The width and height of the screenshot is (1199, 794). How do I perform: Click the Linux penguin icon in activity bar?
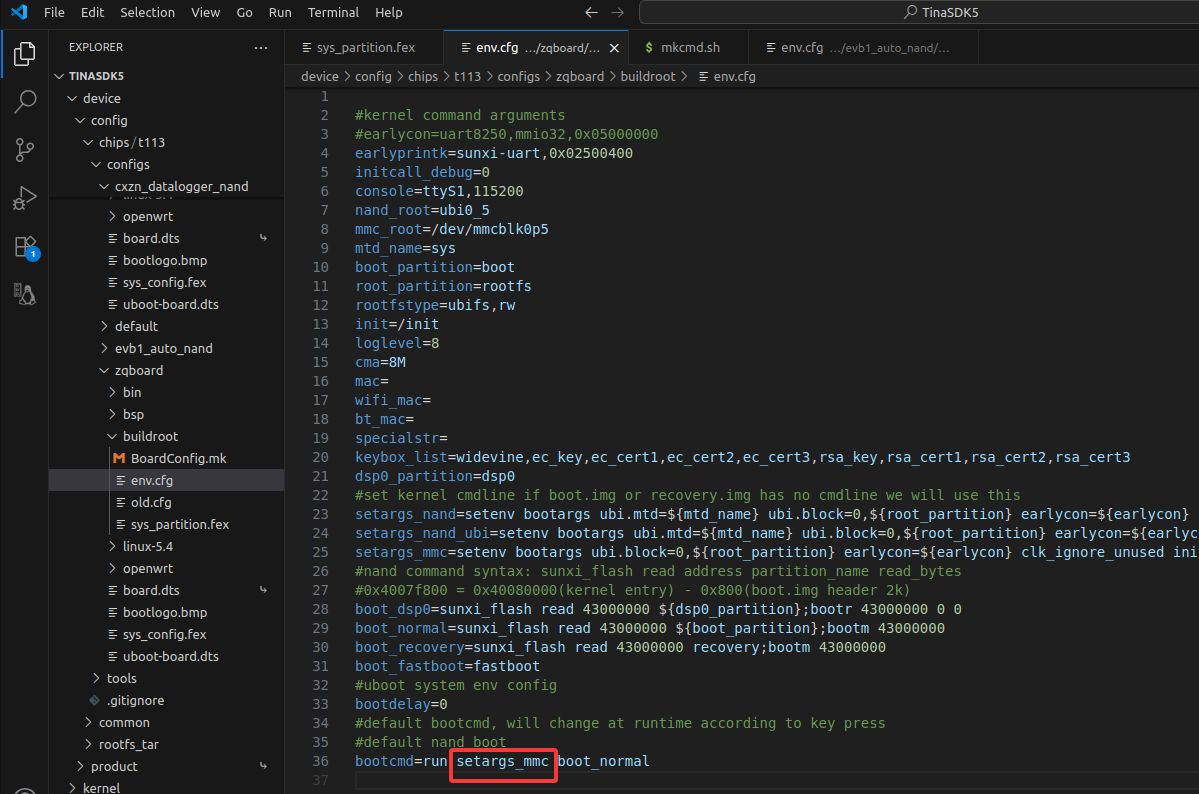tap(25, 294)
